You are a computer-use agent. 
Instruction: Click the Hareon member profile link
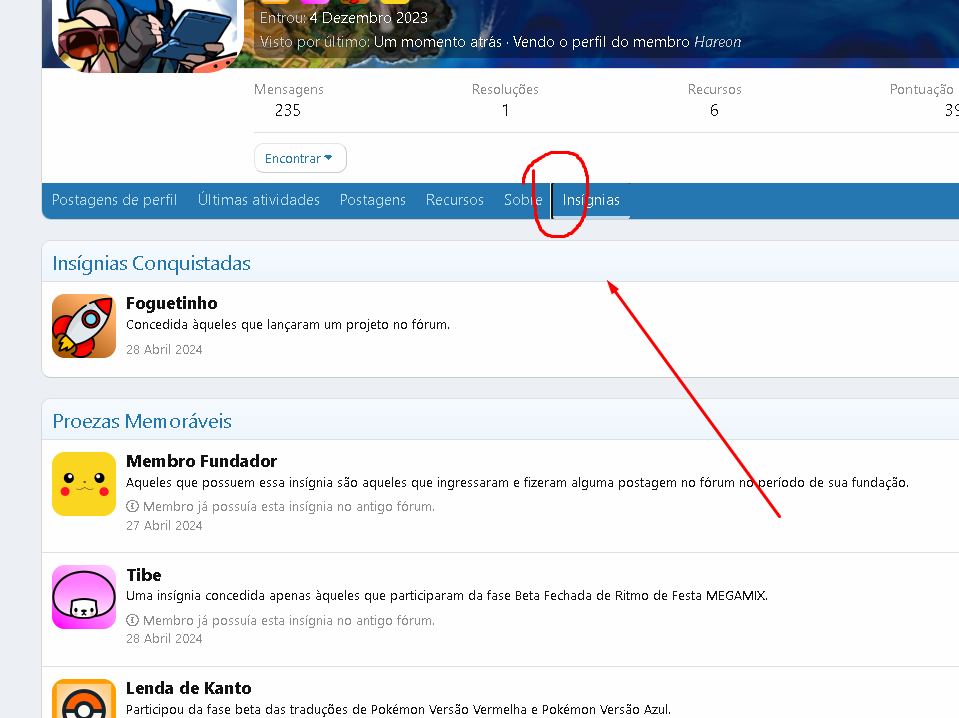(x=717, y=42)
